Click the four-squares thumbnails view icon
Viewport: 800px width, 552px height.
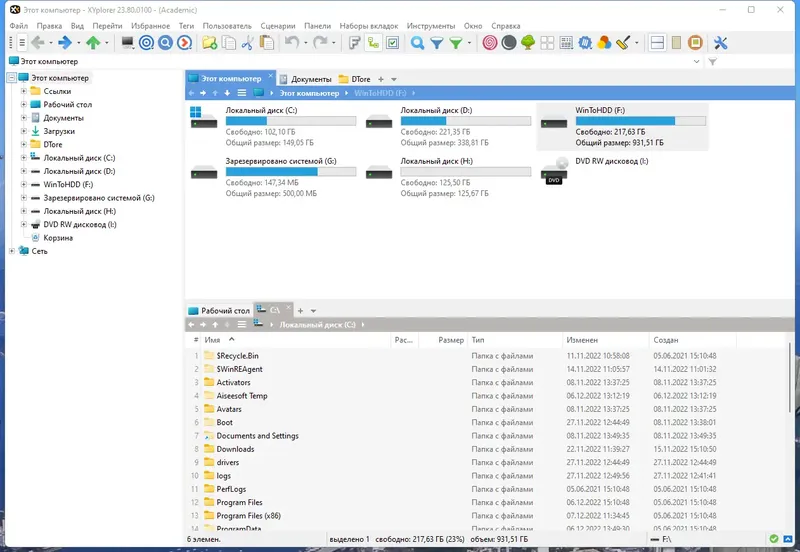coord(547,43)
